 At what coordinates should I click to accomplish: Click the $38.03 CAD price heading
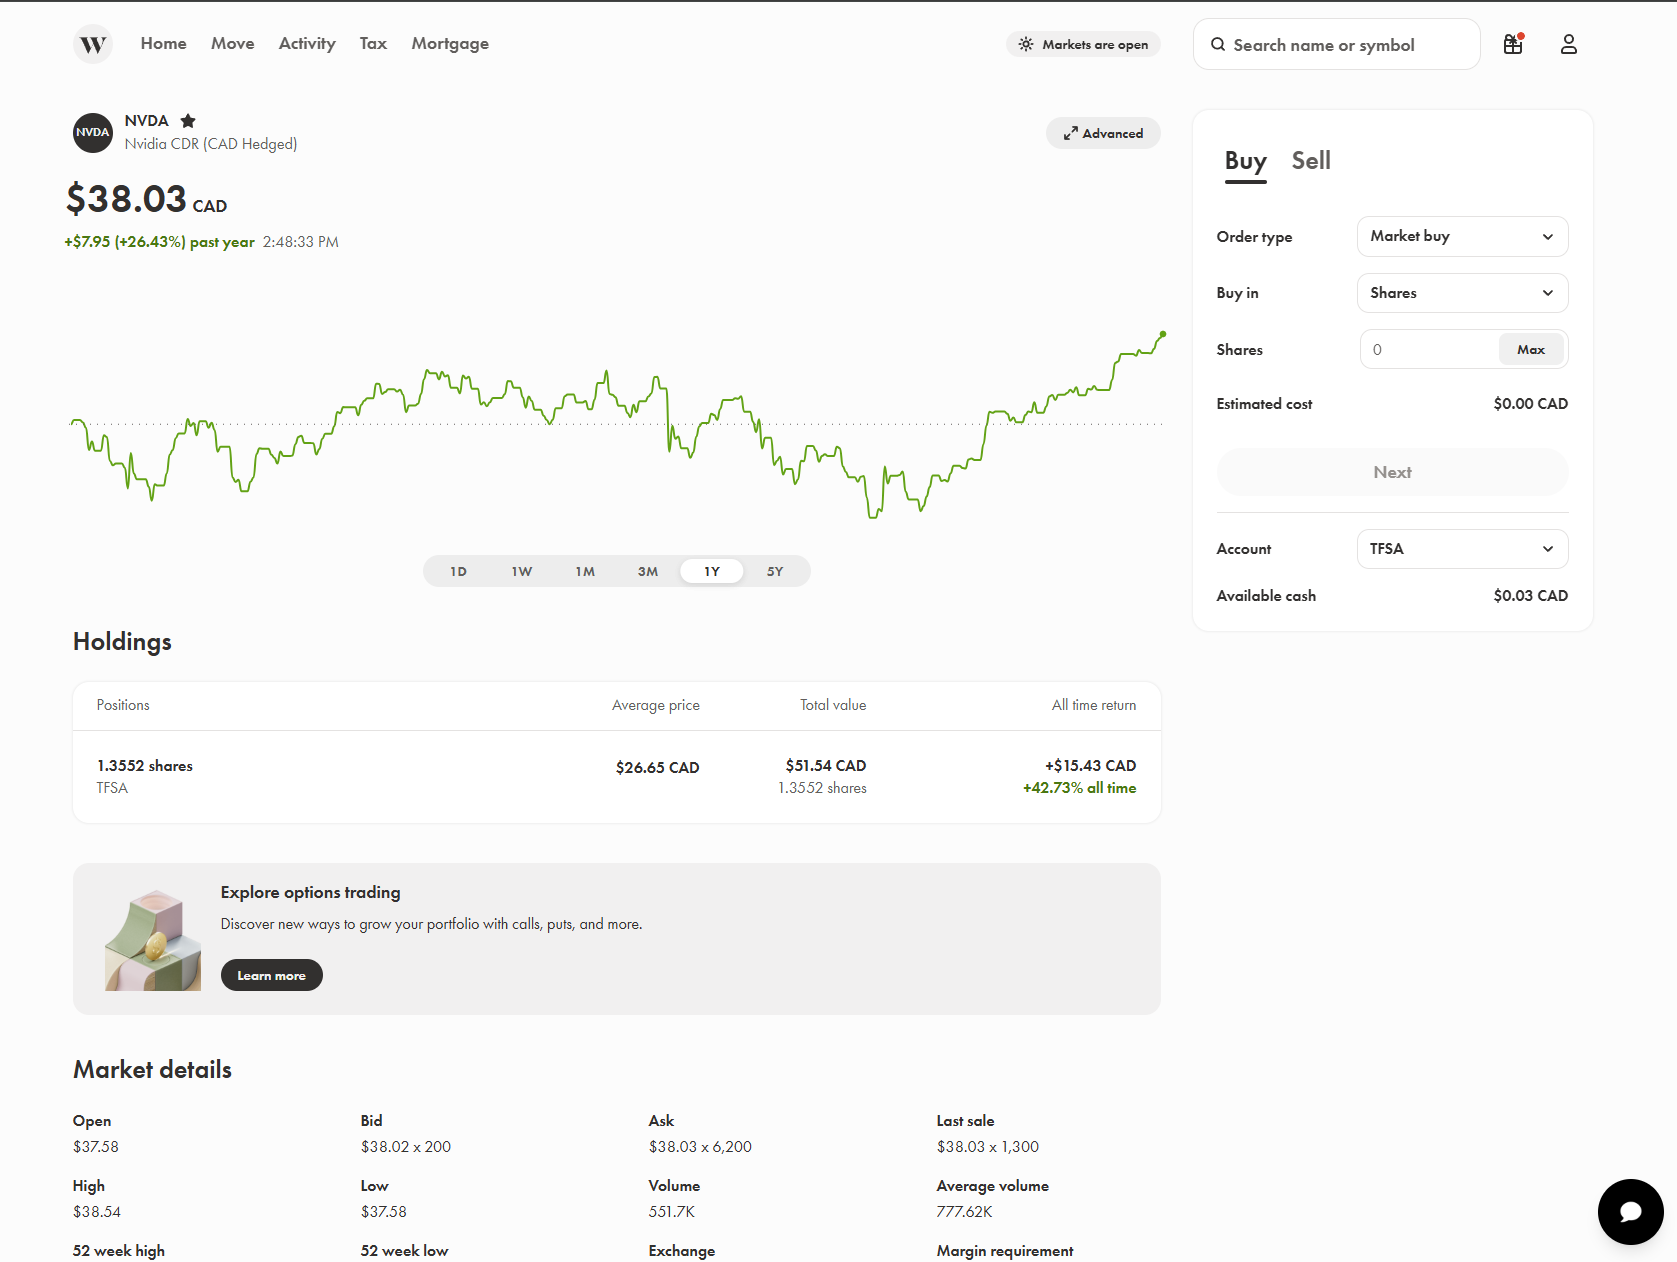pyautogui.click(x=146, y=199)
